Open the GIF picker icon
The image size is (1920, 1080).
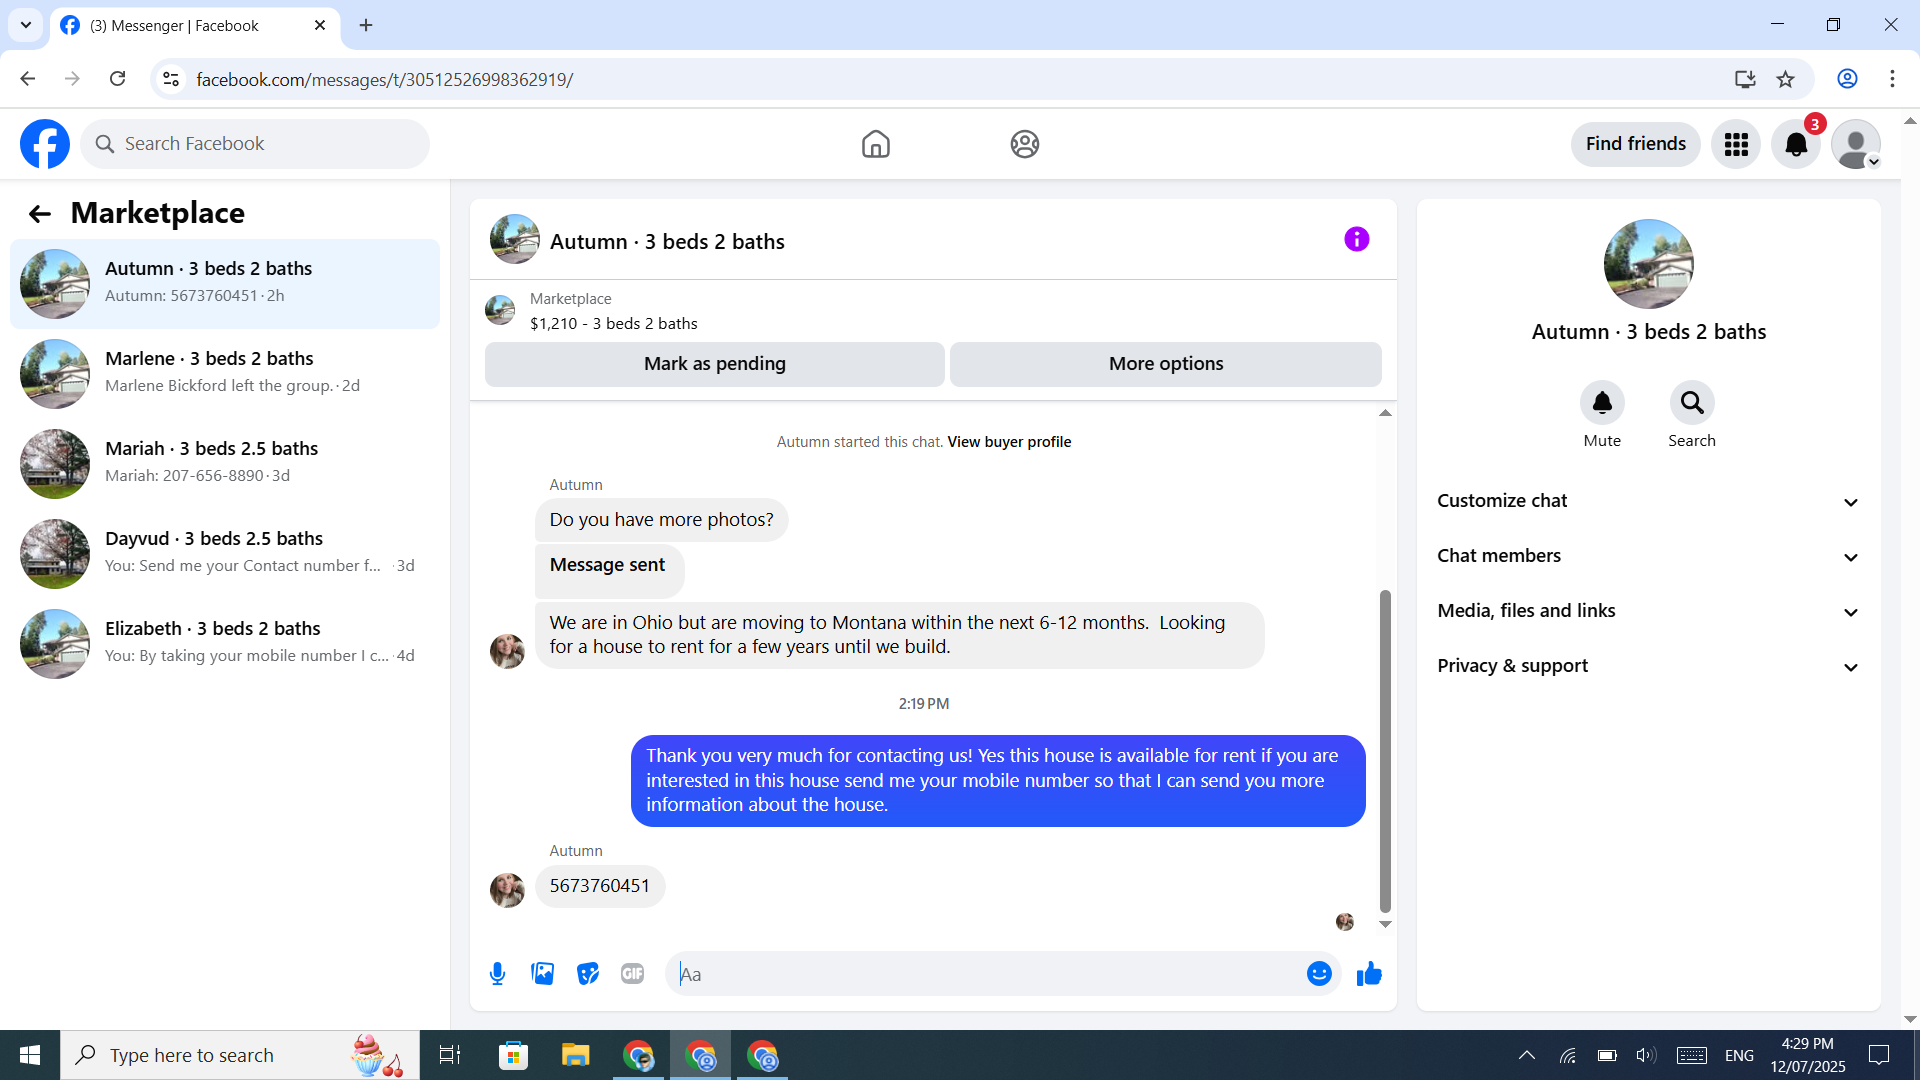tap(632, 974)
